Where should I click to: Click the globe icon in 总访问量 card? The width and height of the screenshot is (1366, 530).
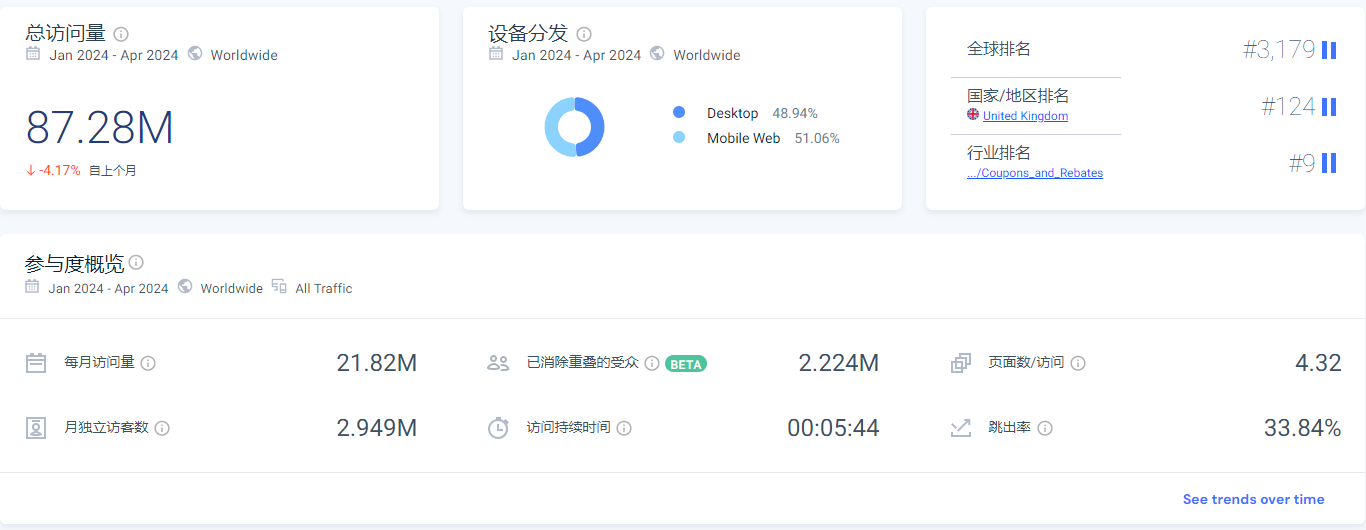tap(195, 54)
